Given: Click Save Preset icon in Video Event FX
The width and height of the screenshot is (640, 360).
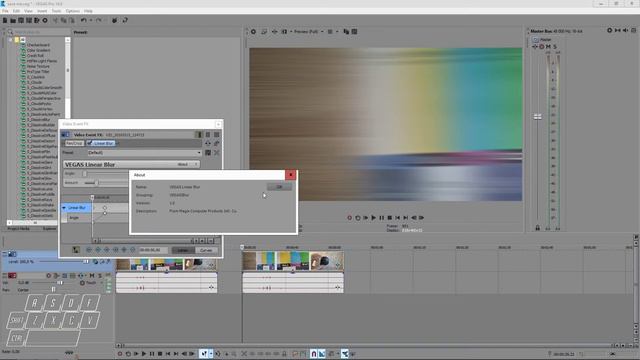Looking at the screenshot, I should (208, 153).
